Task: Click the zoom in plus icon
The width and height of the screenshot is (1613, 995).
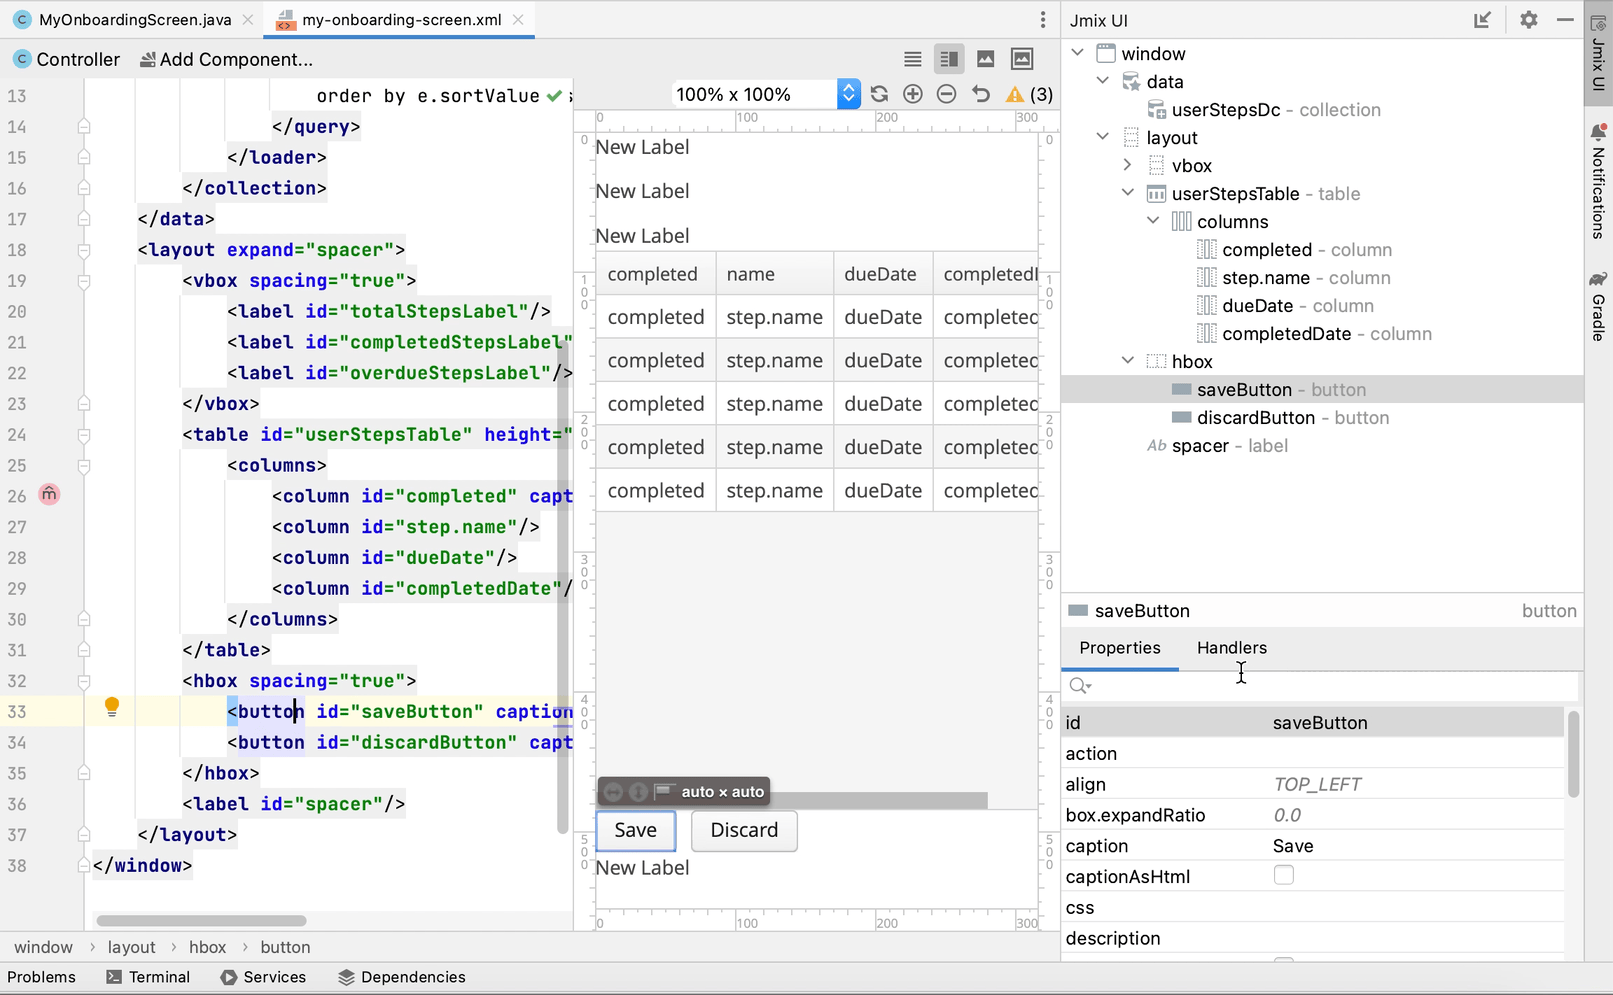Action: [913, 94]
